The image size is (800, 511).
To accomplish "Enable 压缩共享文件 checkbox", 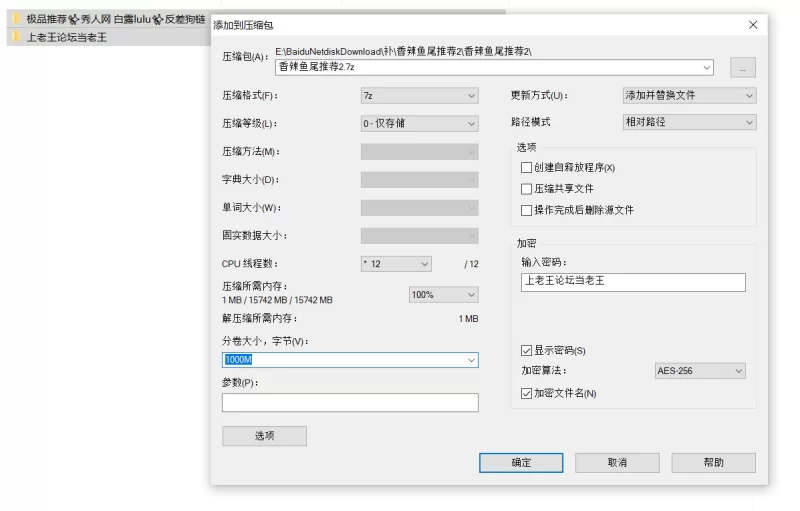I will tap(527, 189).
